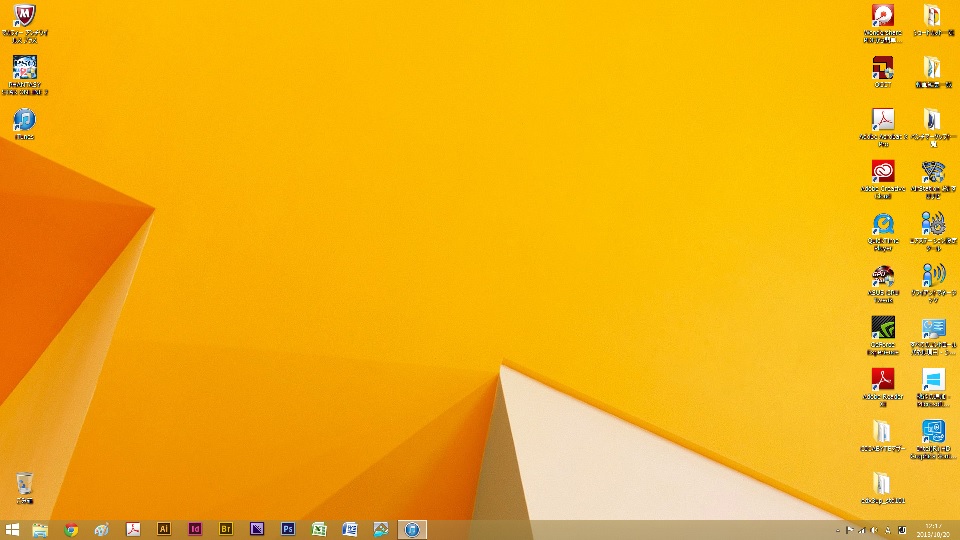Screen dimensions: 960x540
Task: Select the GeForce Experience desktop shortcut
Action: [883, 328]
